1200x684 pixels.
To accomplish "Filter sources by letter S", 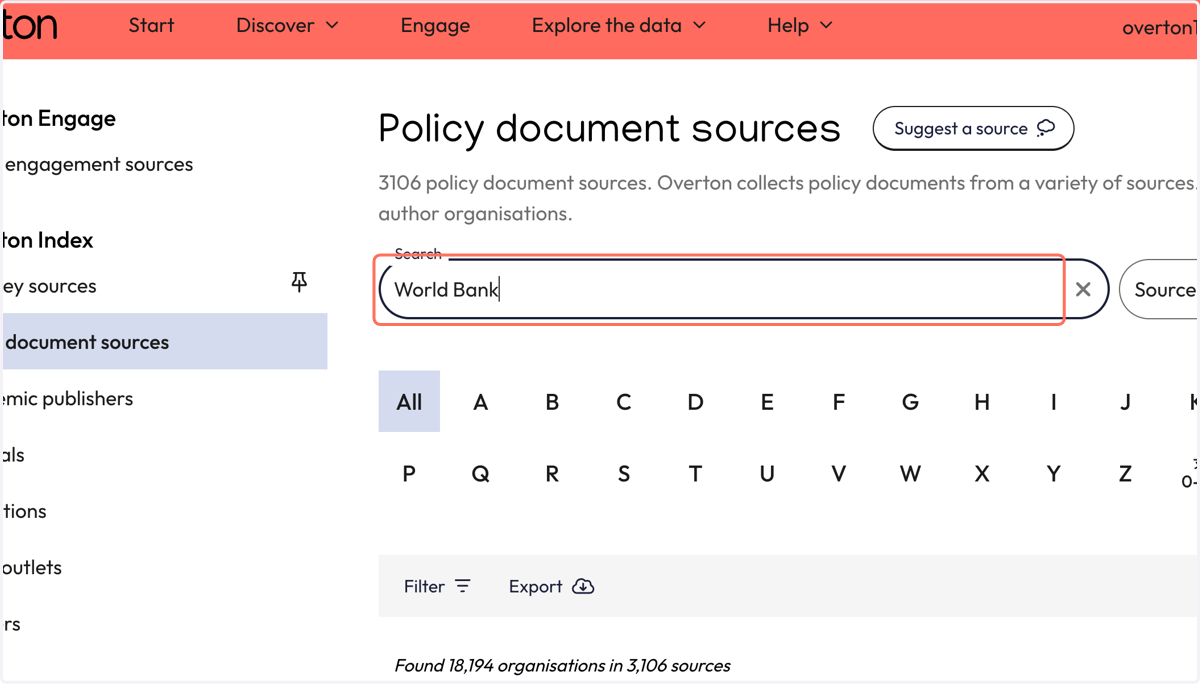I will point(624,474).
